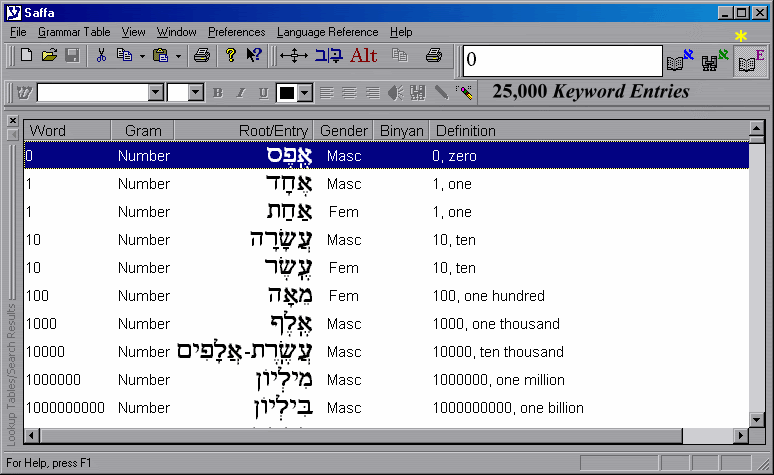Click the grid table icon next to the speaker
This screenshot has width=774, height=475.
(418, 92)
